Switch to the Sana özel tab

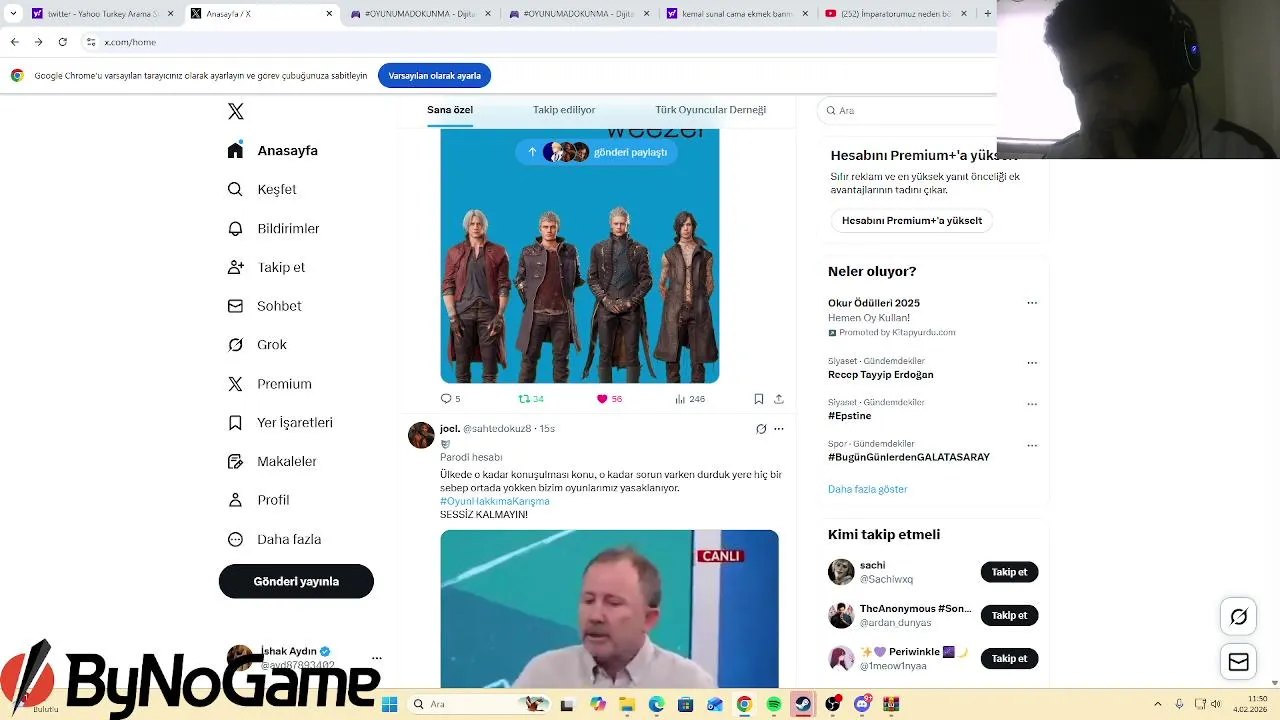tap(450, 110)
